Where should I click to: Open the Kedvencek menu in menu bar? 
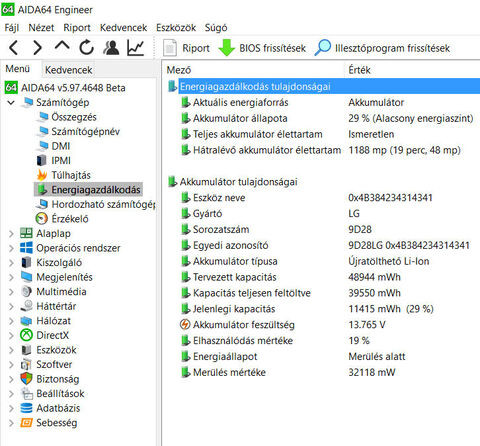point(123,28)
